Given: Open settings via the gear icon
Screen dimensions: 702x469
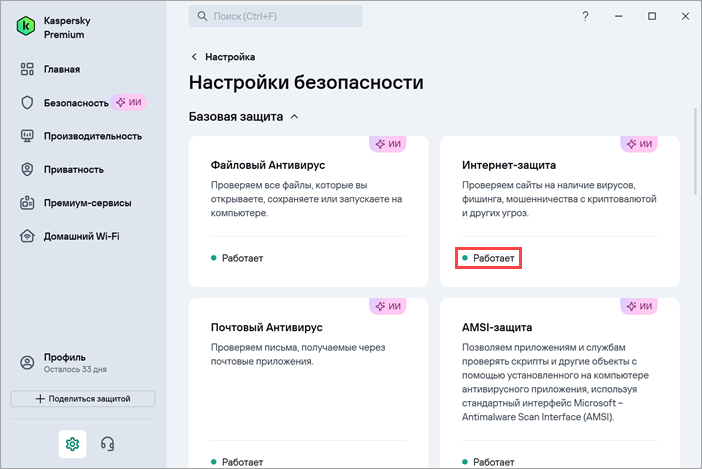Looking at the screenshot, I should tap(73, 444).
